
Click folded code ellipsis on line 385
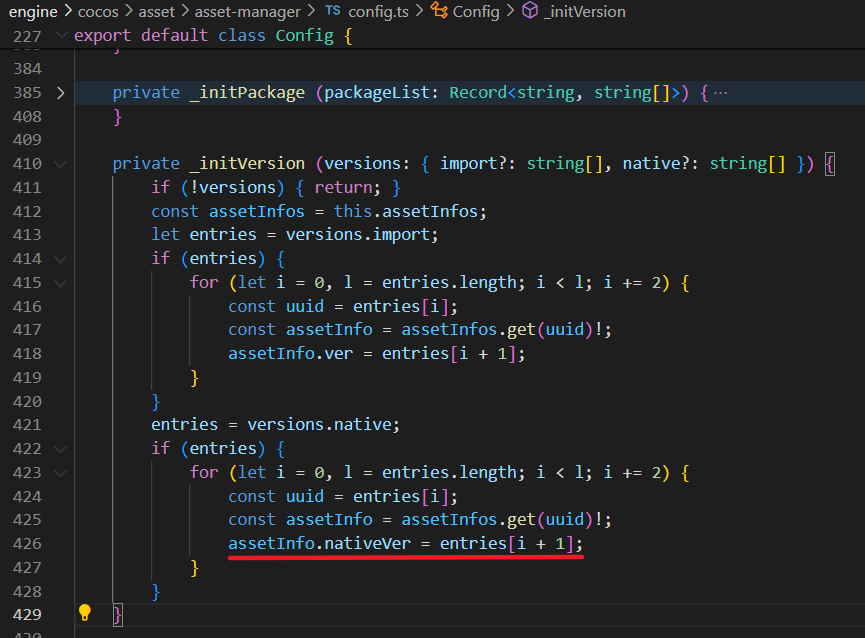coord(720,93)
